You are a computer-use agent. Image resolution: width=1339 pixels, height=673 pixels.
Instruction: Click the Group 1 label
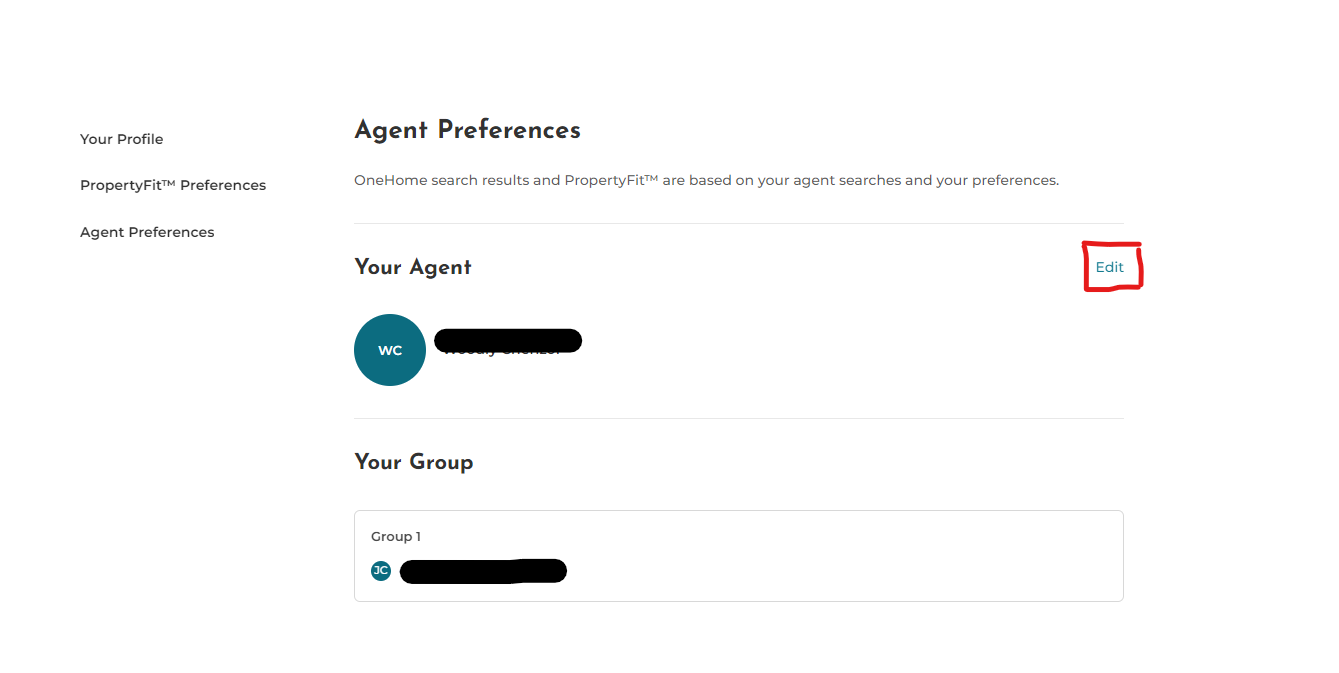(396, 537)
